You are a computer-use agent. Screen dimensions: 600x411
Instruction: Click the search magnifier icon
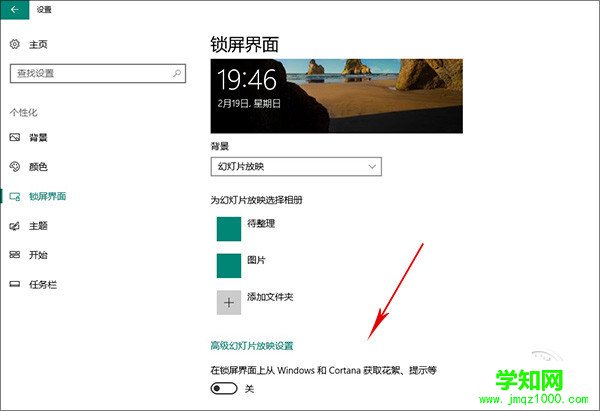(177, 73)
